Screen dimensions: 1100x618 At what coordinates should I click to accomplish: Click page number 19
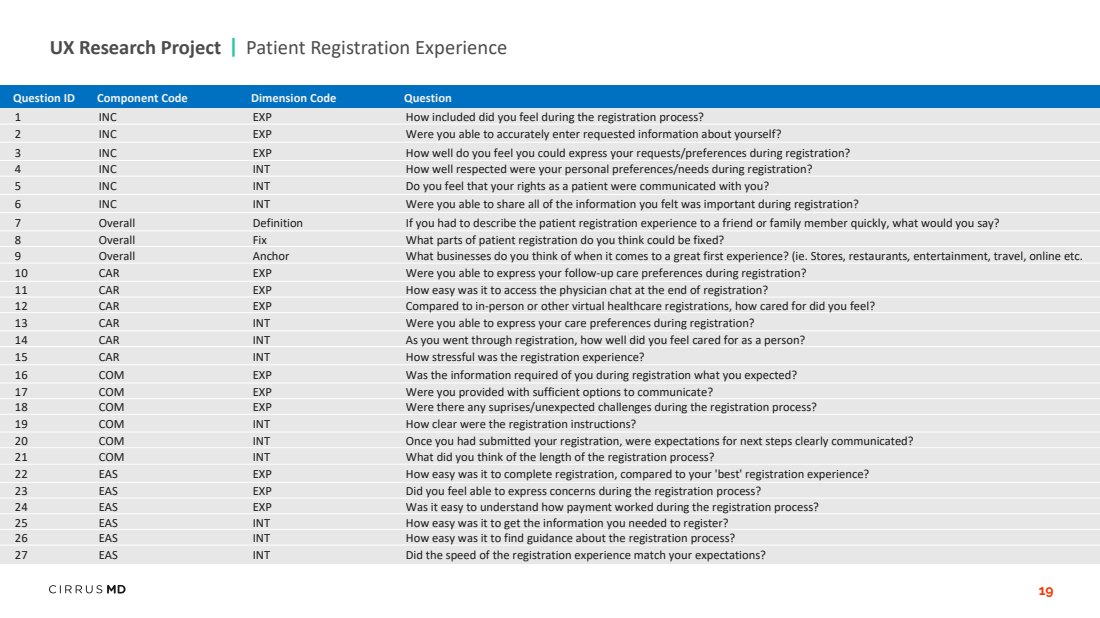click(x=1045, y=591)
